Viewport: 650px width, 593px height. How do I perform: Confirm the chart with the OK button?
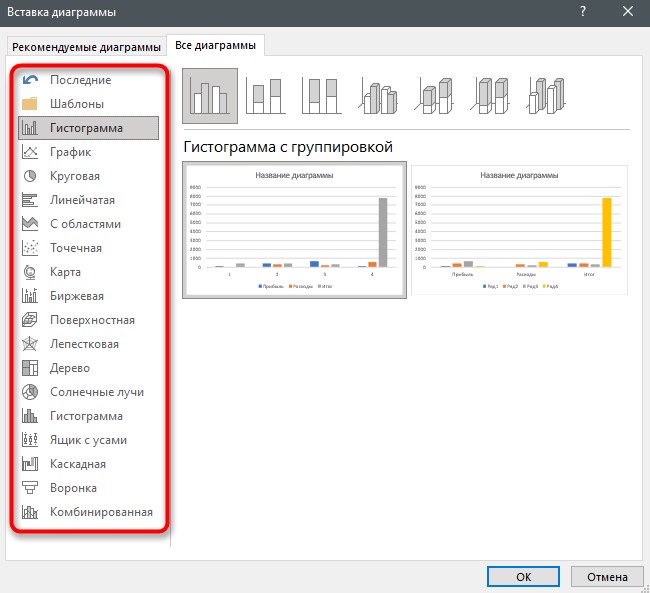523,577
